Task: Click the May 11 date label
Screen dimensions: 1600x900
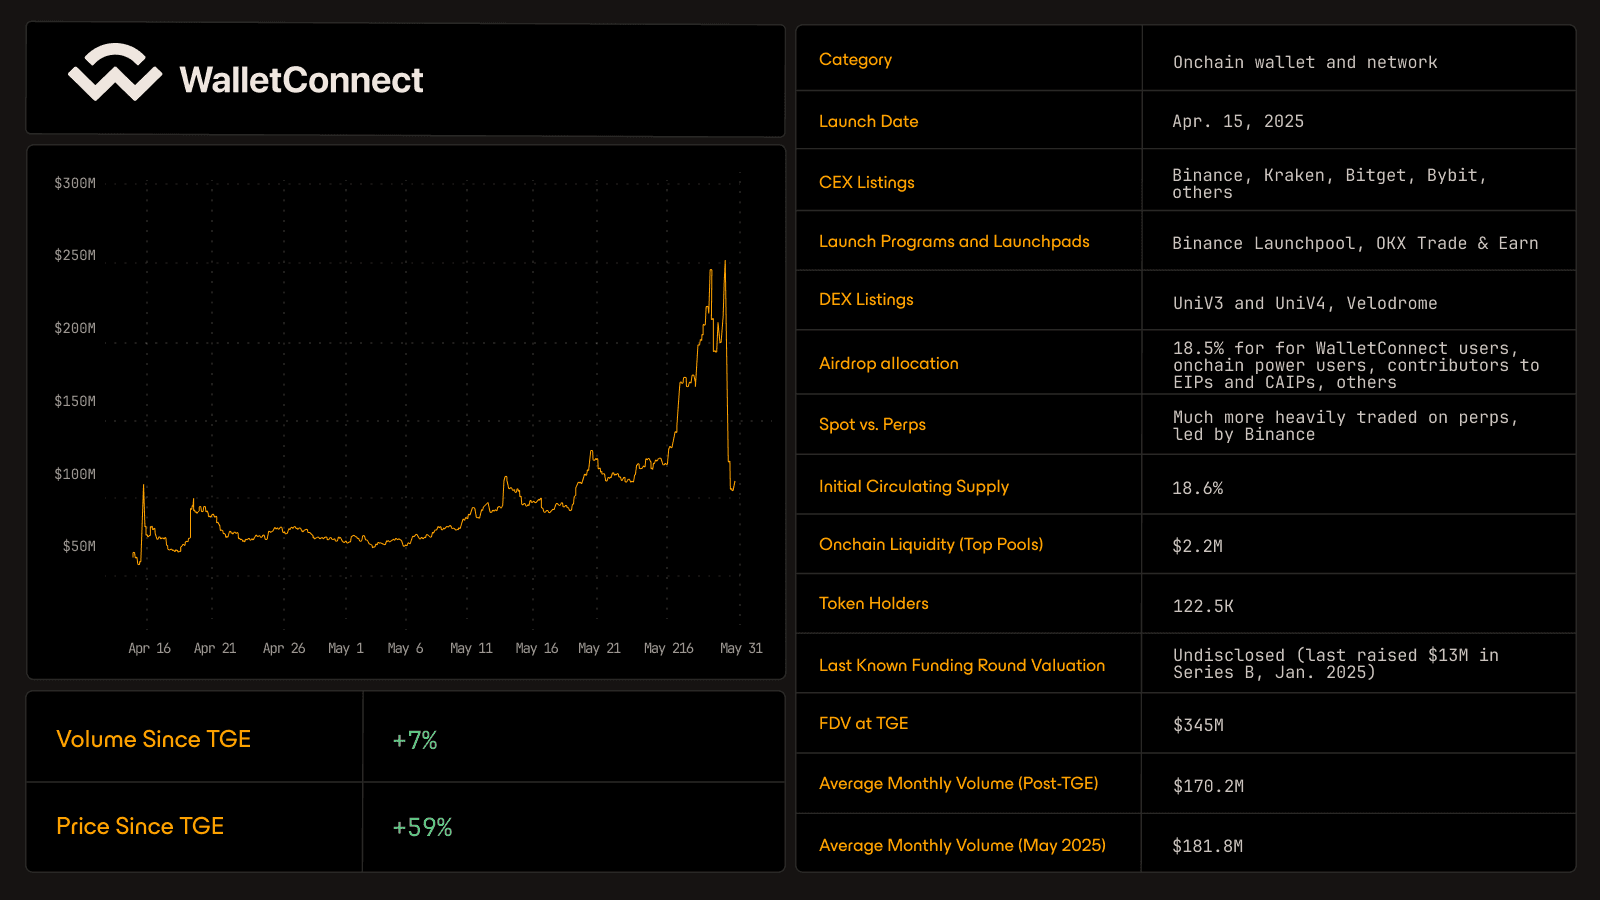Action: pyautogui.click(x=471, y=648)
